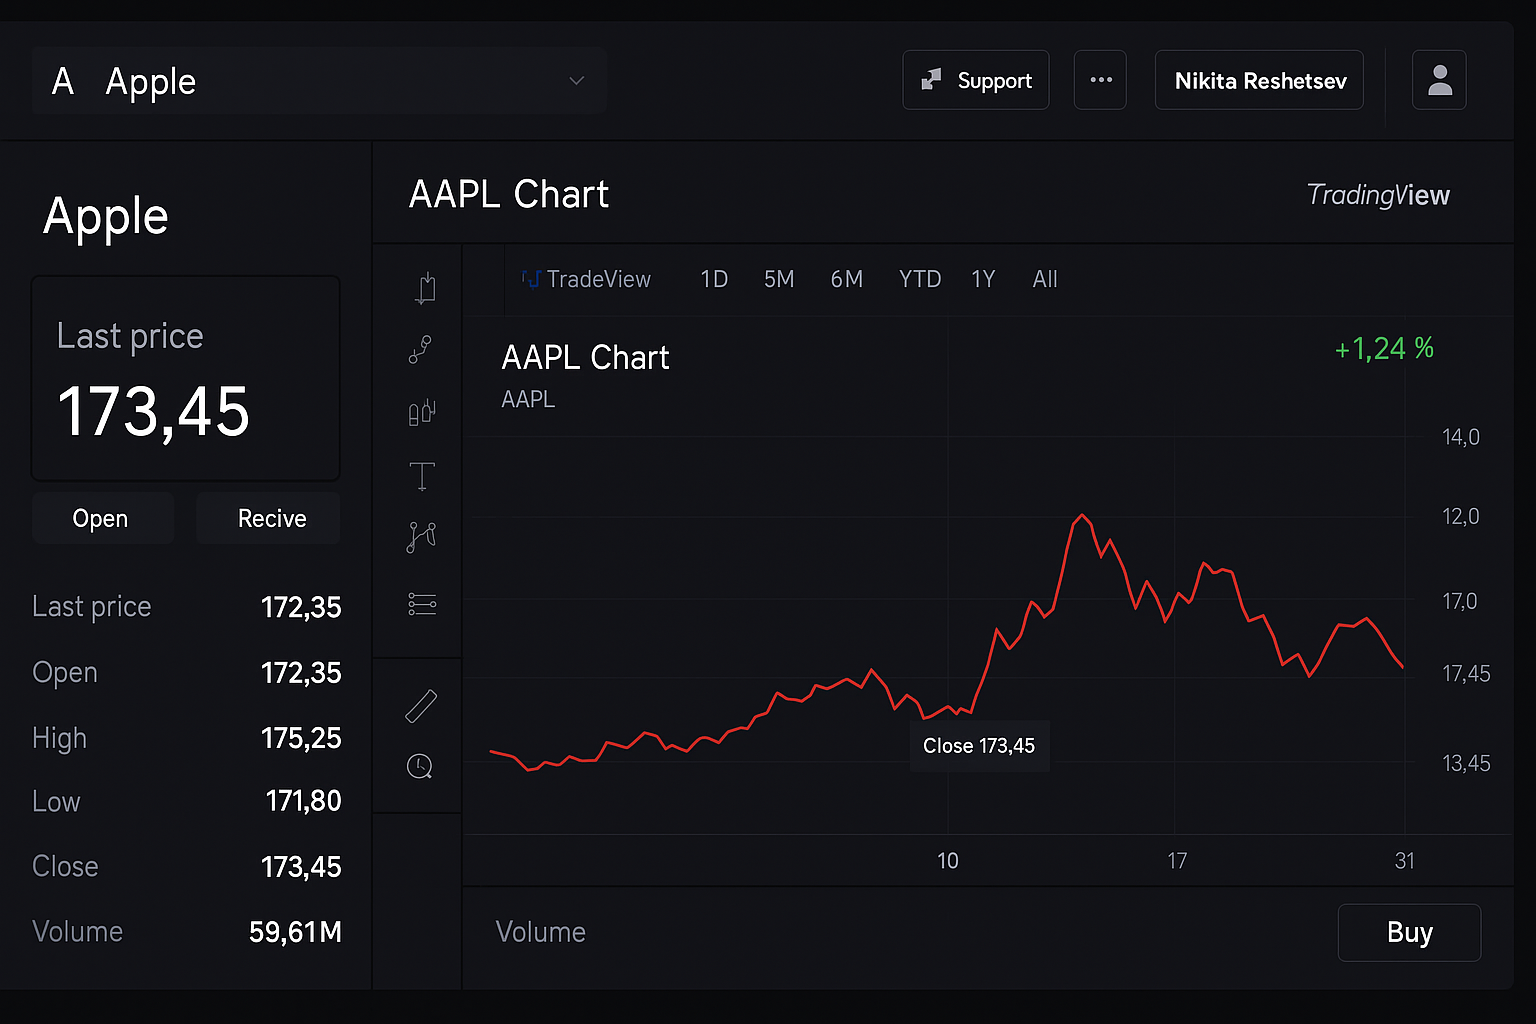Click the Volume value 59,61M
The height and width of the screenshot is (1024, 1536).
point(295,932)
